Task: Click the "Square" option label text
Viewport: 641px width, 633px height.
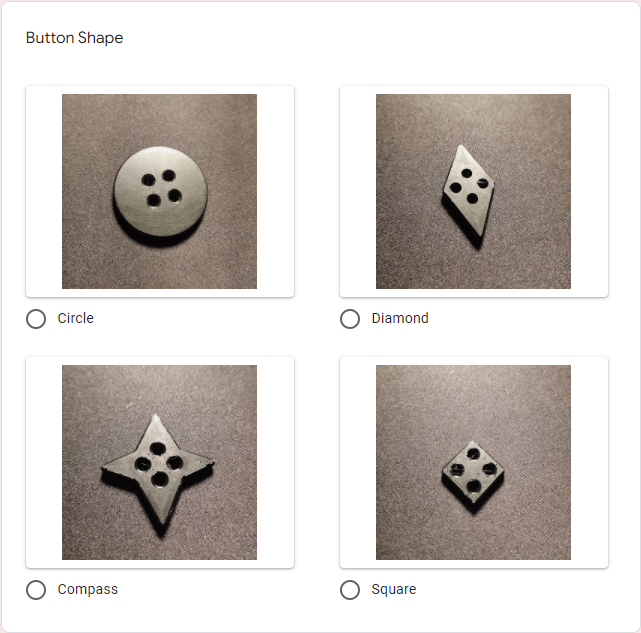Action: click(394, 589)
